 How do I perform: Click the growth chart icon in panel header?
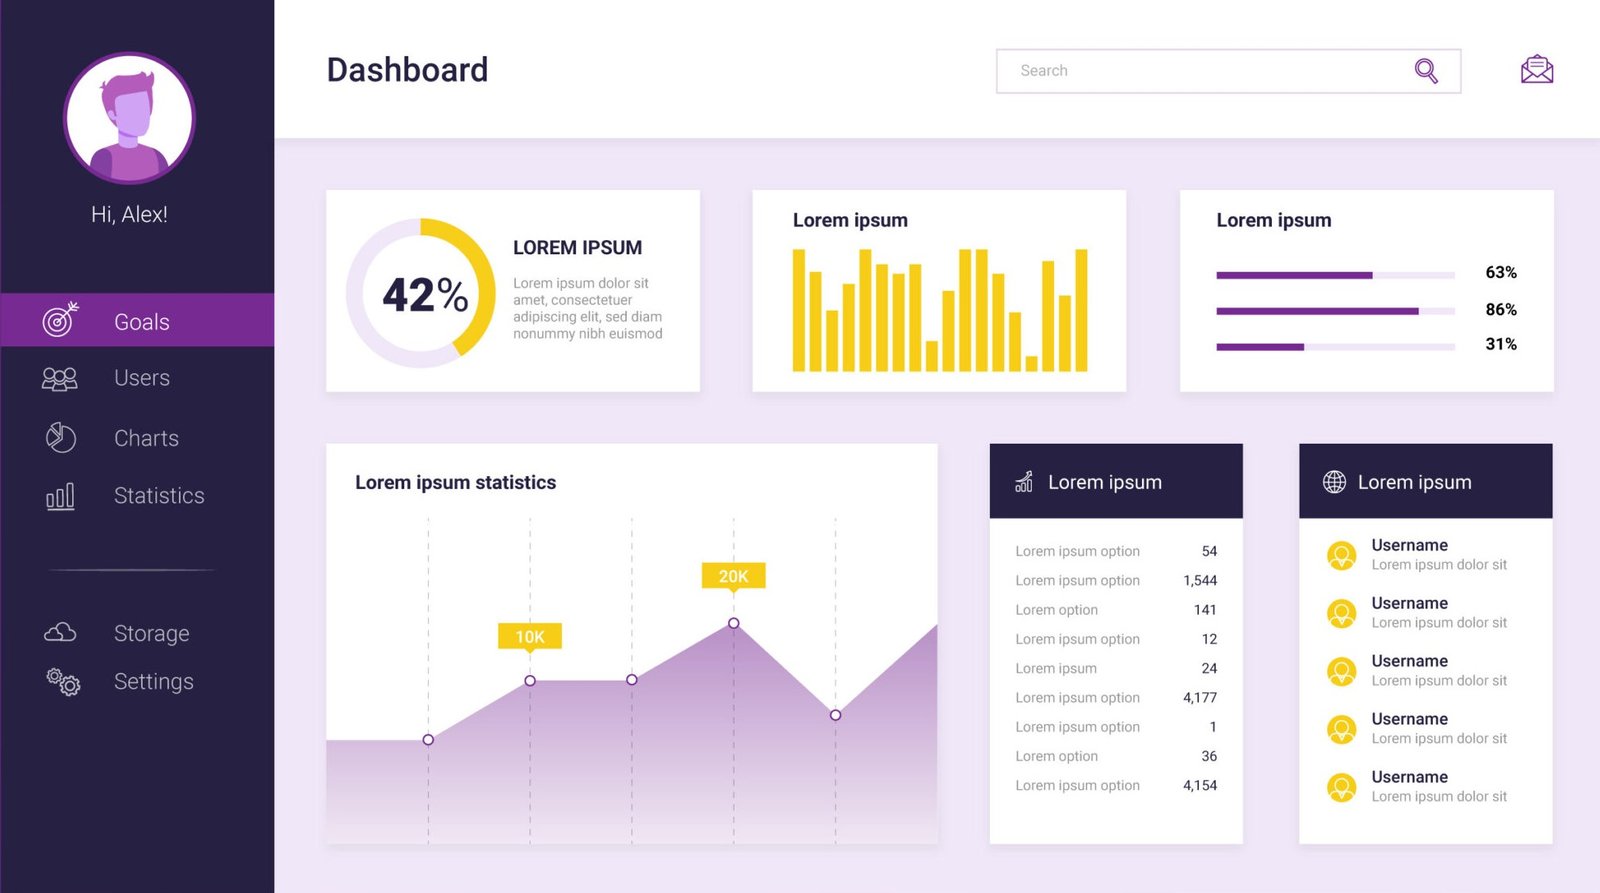pos(1024,482)
